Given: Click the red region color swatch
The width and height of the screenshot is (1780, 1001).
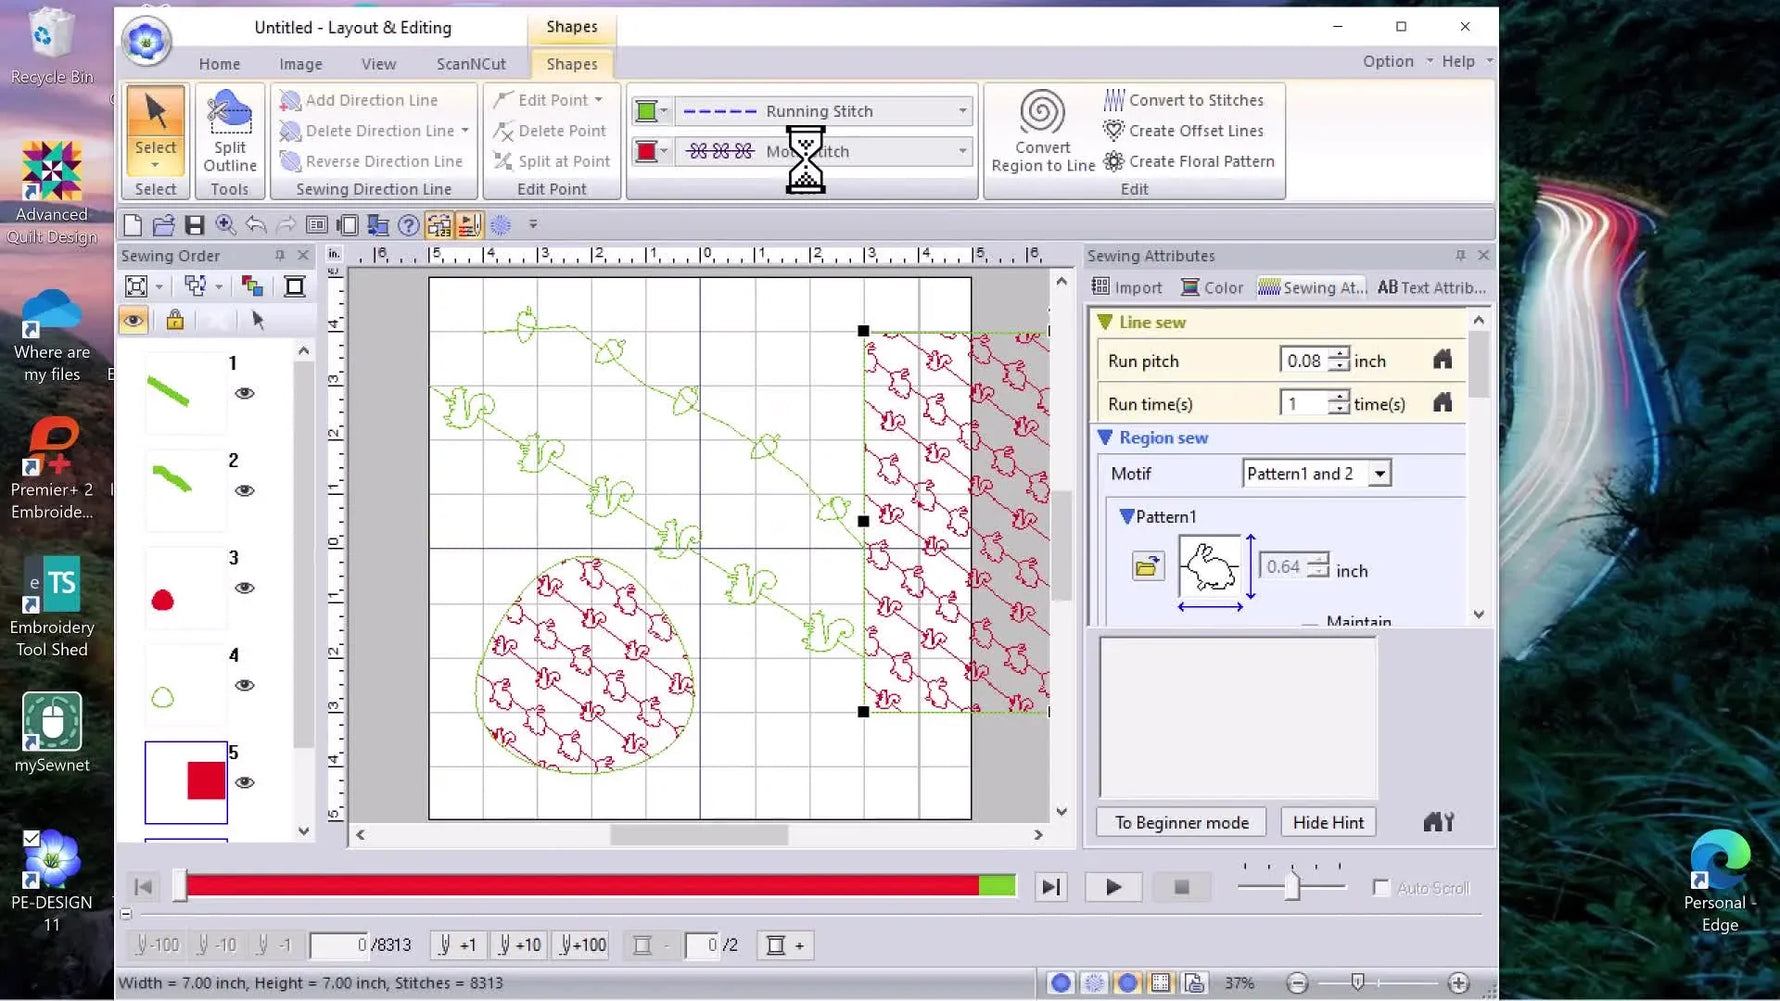Looking at the screenshot, I should tap(646, 151).
